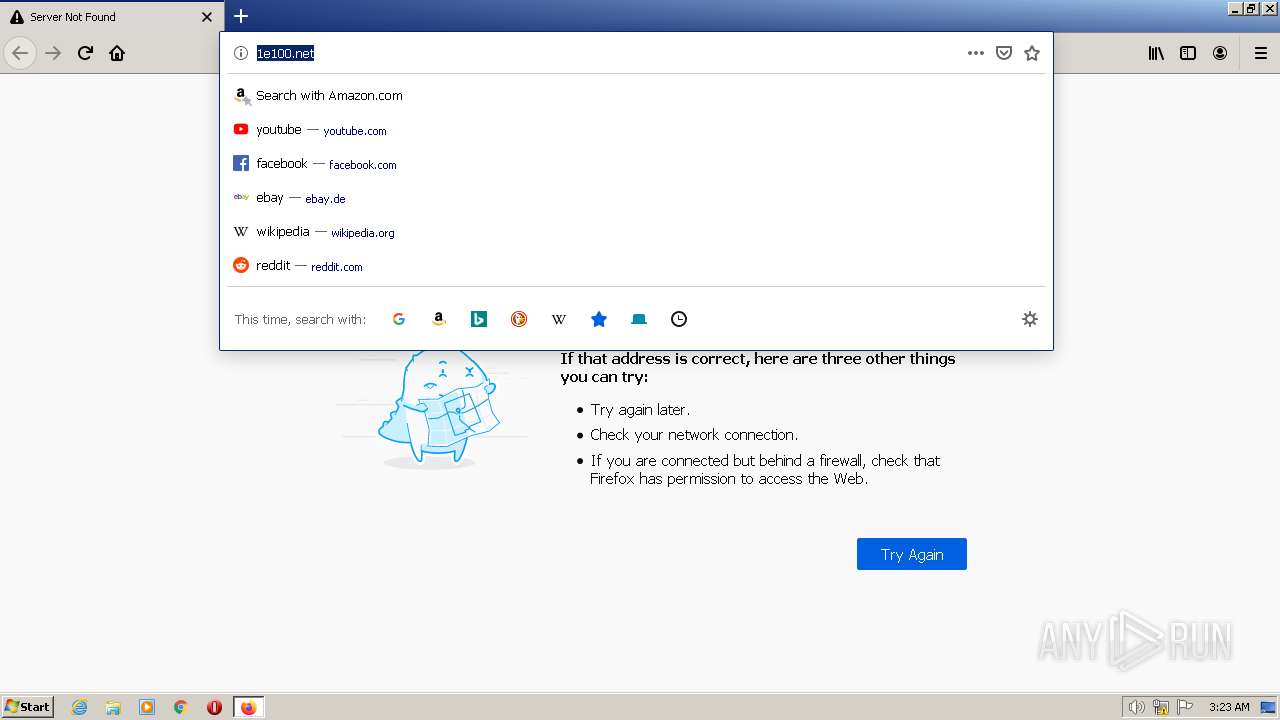1280x720 pixels.
Task: Click 'Try again later.' text
Action: (640, 410)
